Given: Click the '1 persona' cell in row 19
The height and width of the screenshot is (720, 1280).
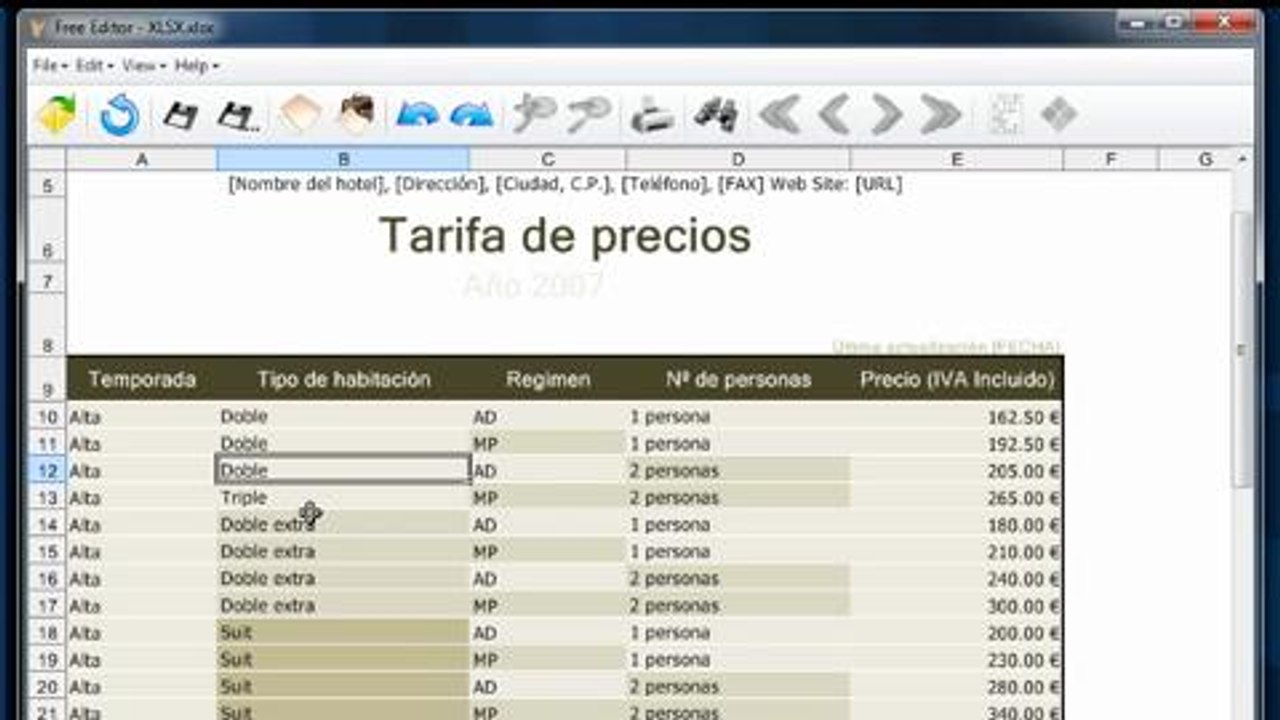Looking at the screenshot, I should click(x=738, y=660).
